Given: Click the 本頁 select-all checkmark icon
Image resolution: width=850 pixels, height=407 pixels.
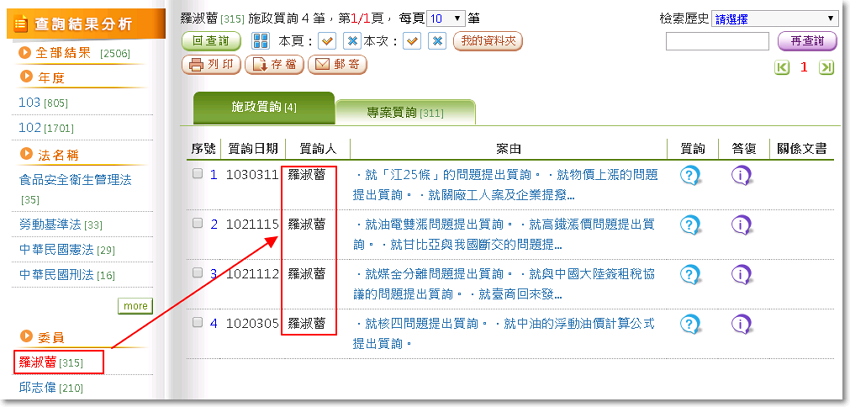Looking at the screenshot, I should 326,41.
